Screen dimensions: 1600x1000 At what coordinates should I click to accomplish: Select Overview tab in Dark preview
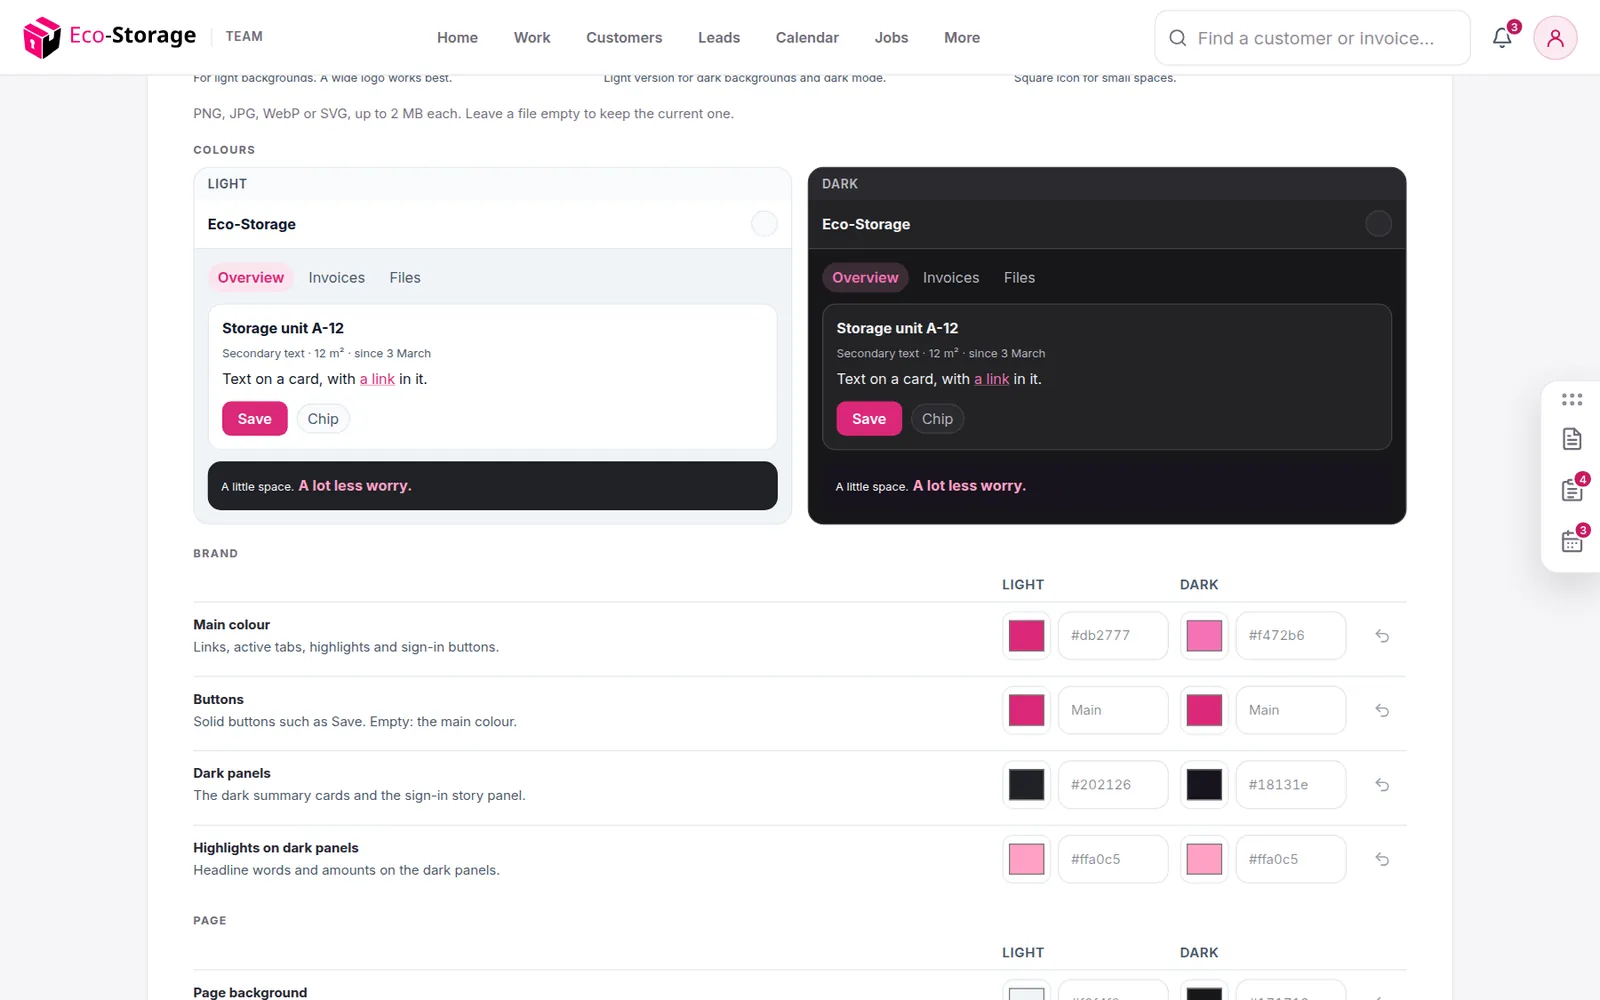865,278
